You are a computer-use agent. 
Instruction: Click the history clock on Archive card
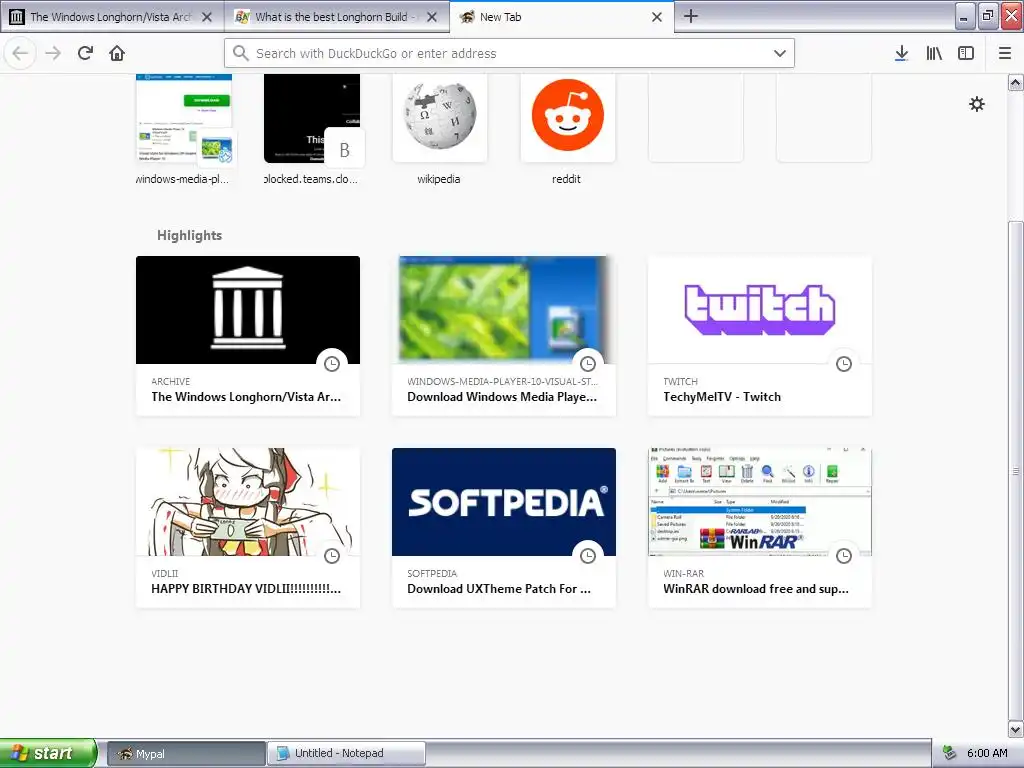coord(332,364)
